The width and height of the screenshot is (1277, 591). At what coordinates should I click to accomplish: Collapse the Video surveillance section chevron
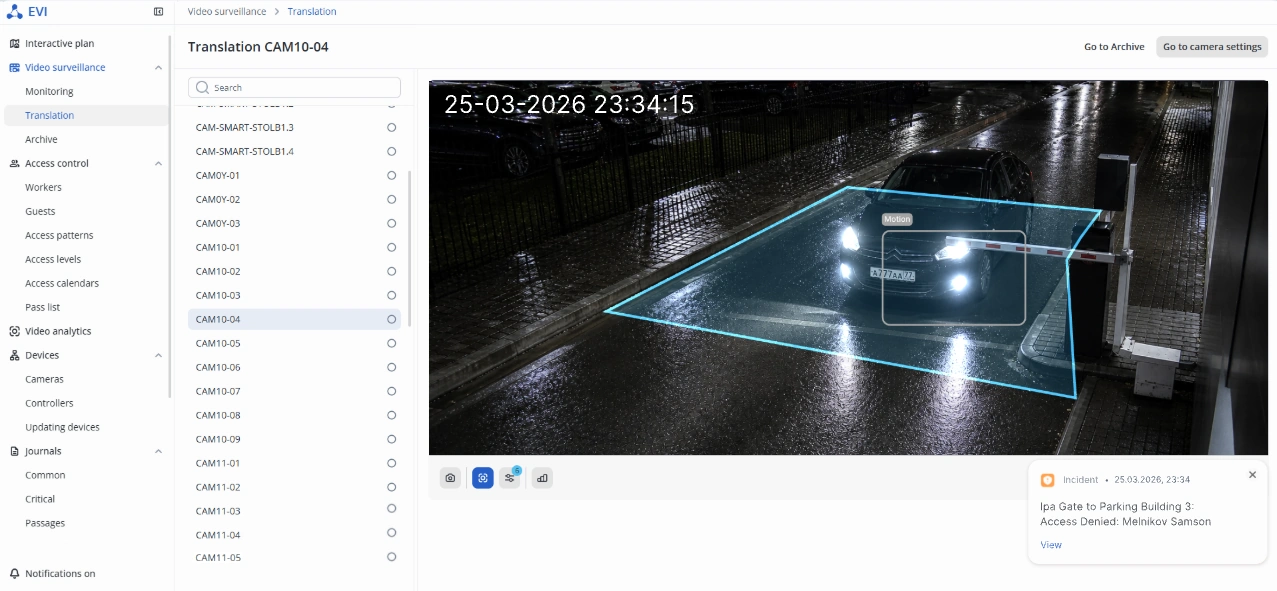click(x=158, y=68)
